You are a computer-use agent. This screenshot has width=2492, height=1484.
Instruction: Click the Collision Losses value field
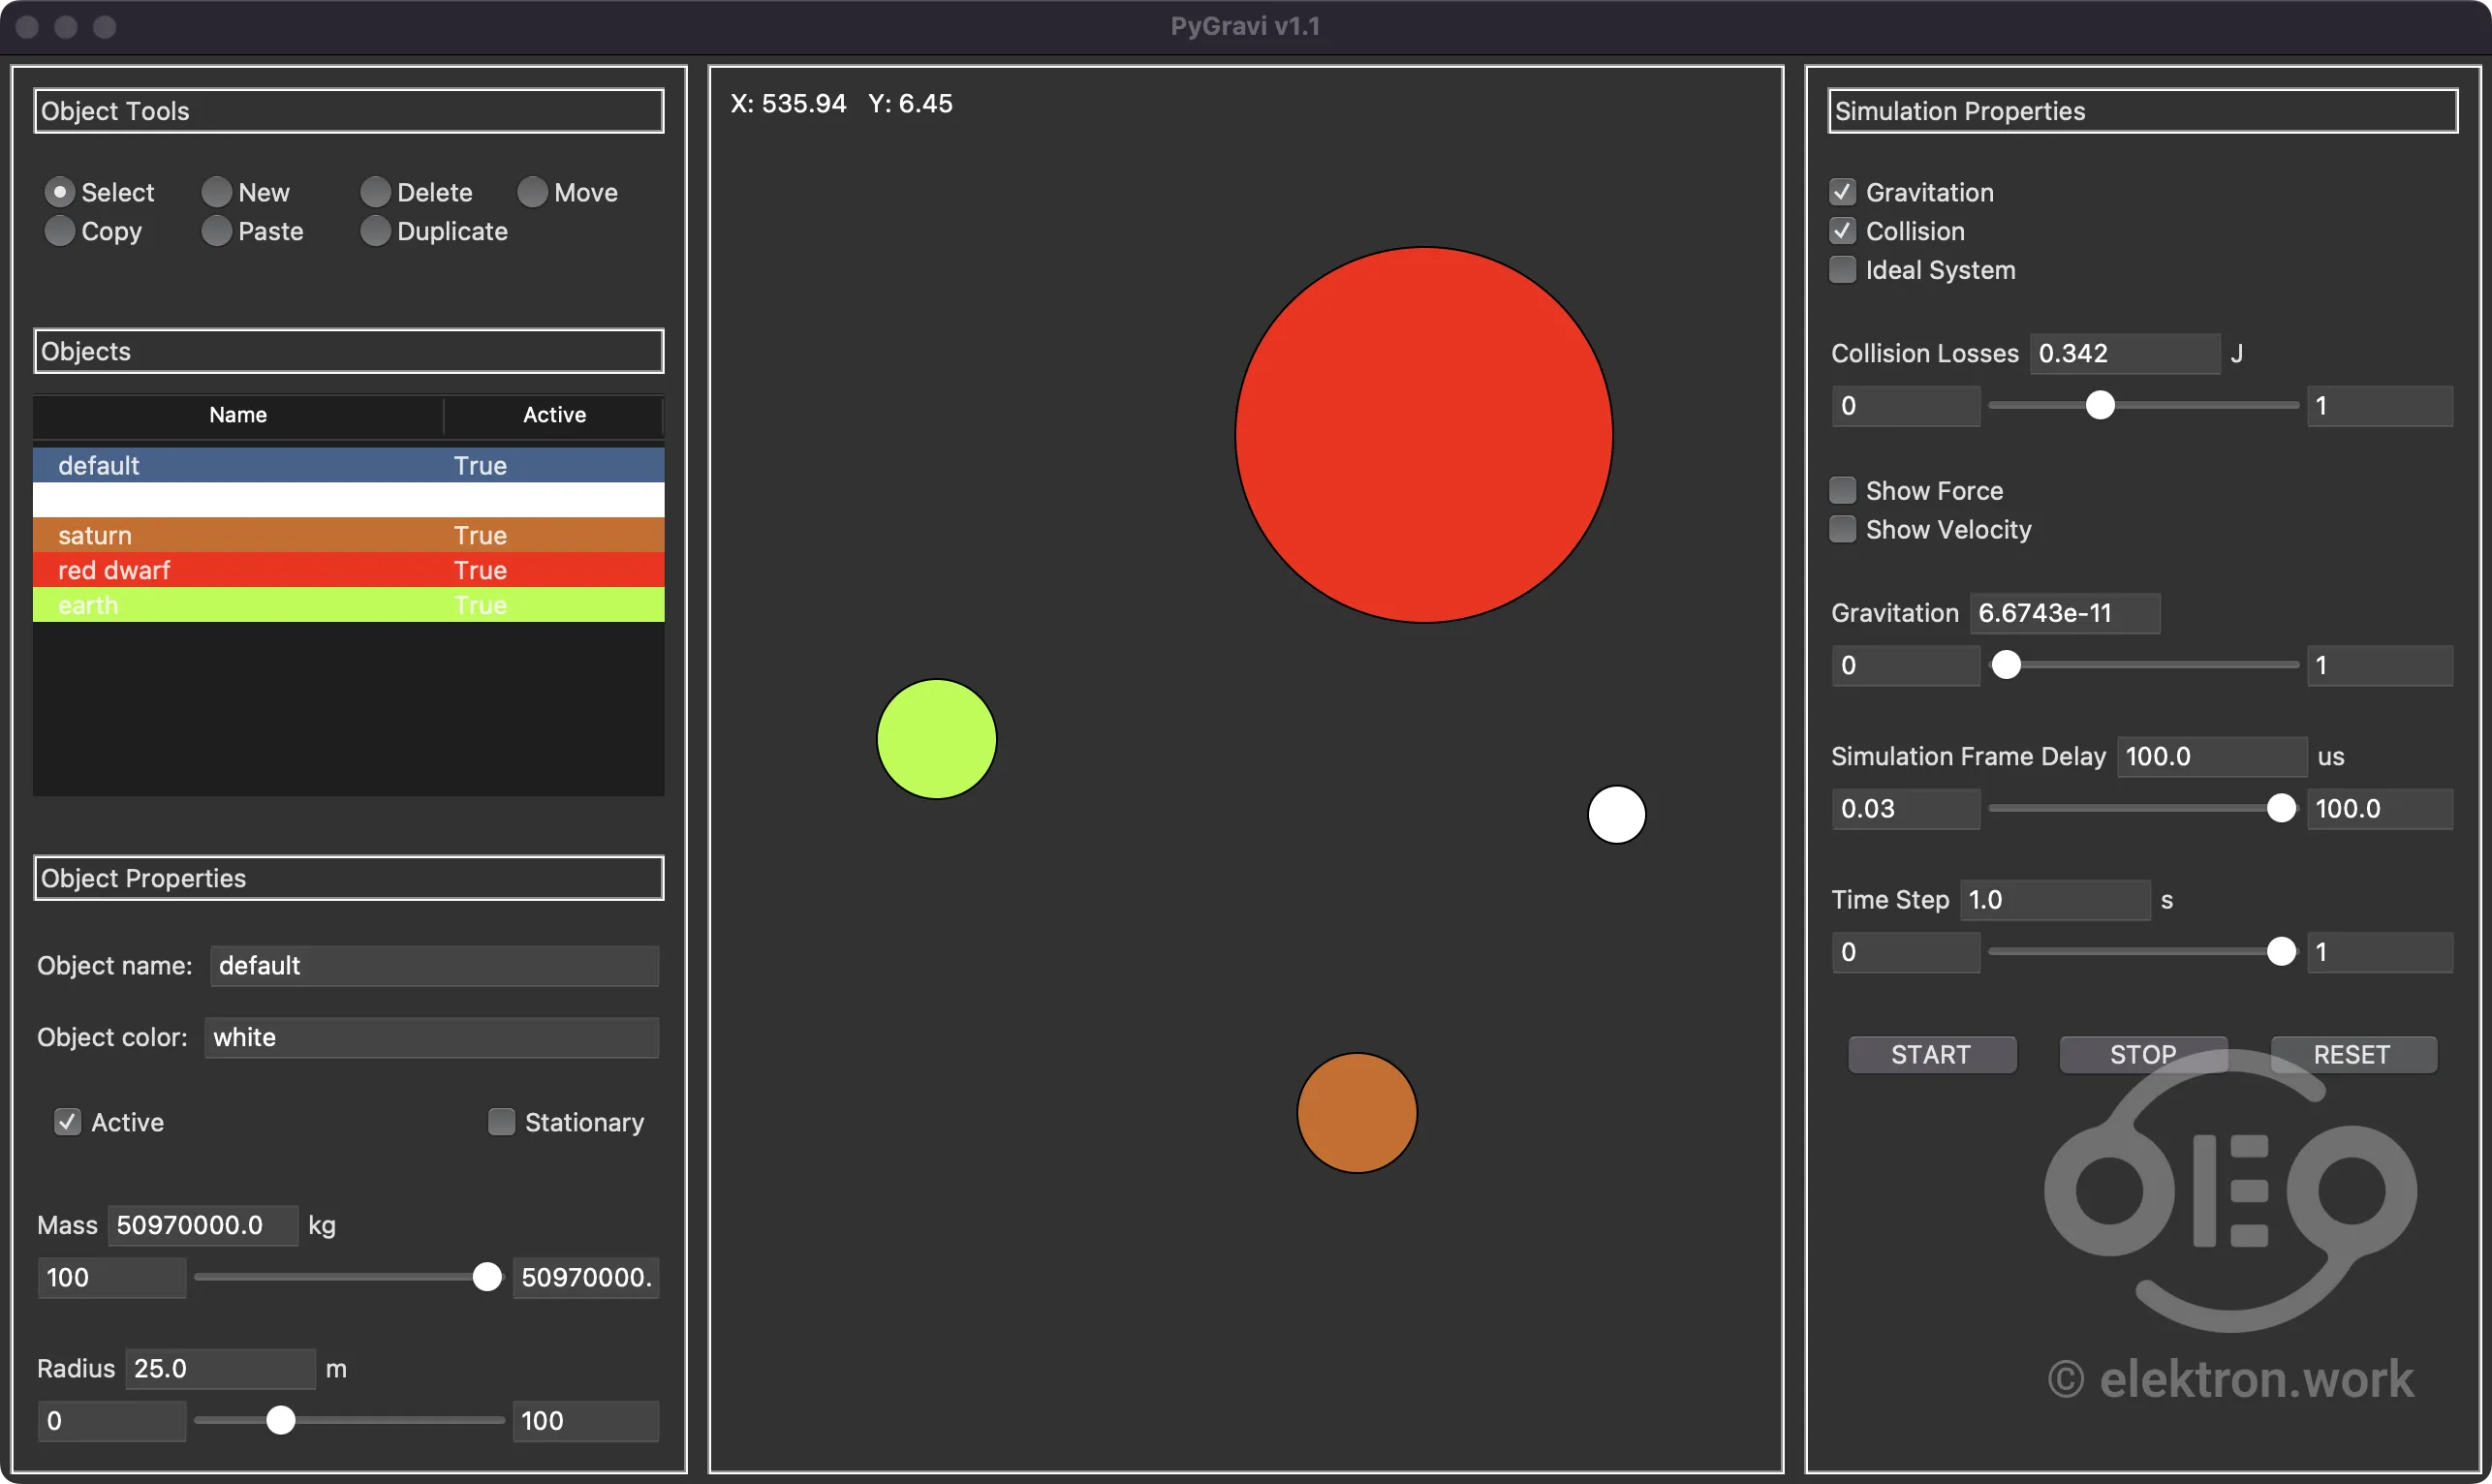[x=2125, y=354]
